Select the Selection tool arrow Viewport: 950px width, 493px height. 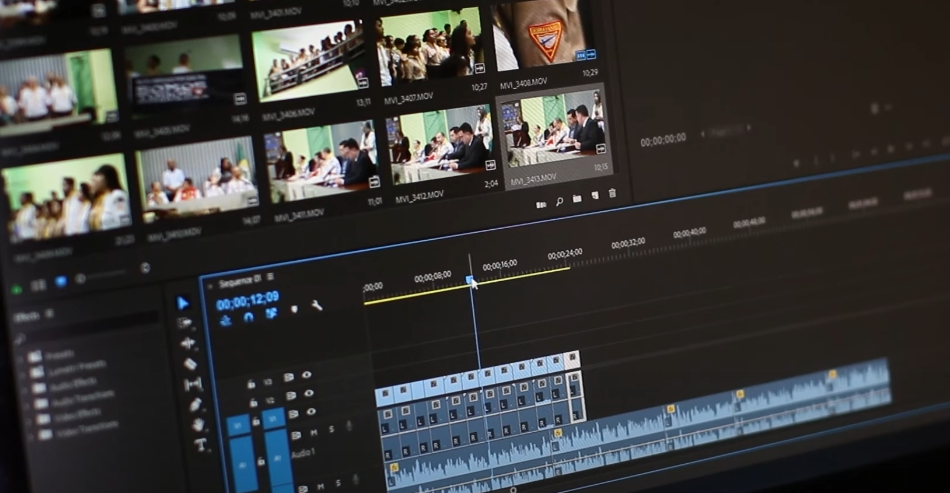click(183, 303)
